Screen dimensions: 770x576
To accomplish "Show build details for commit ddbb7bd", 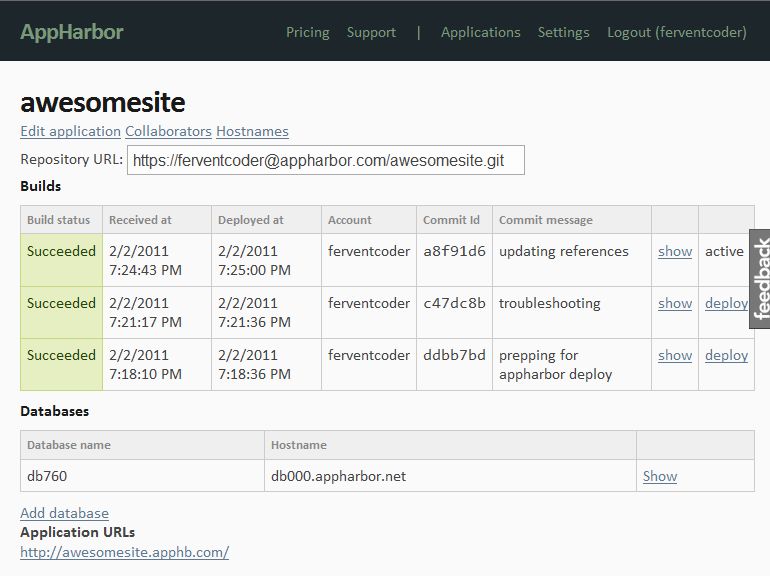I will pyautogui.click(x=674, y=356).
